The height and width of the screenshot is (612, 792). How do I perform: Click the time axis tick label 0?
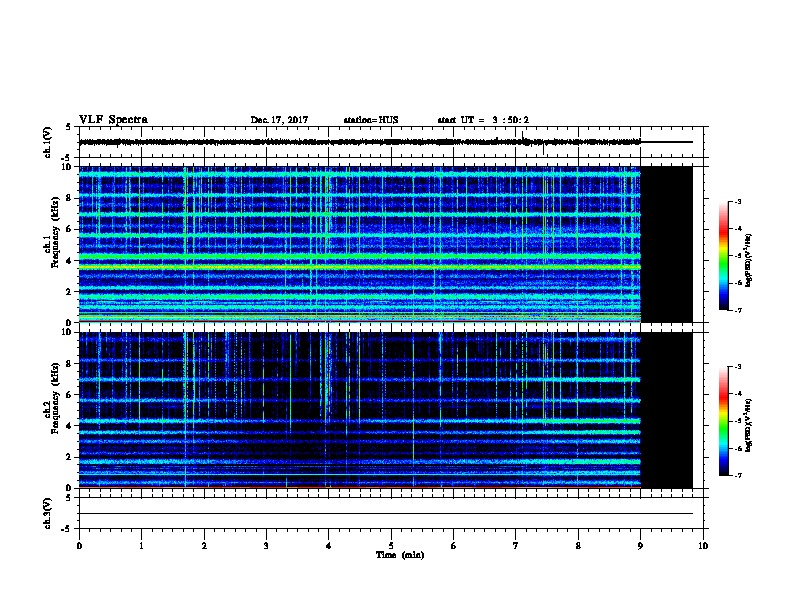coord(79,546)
